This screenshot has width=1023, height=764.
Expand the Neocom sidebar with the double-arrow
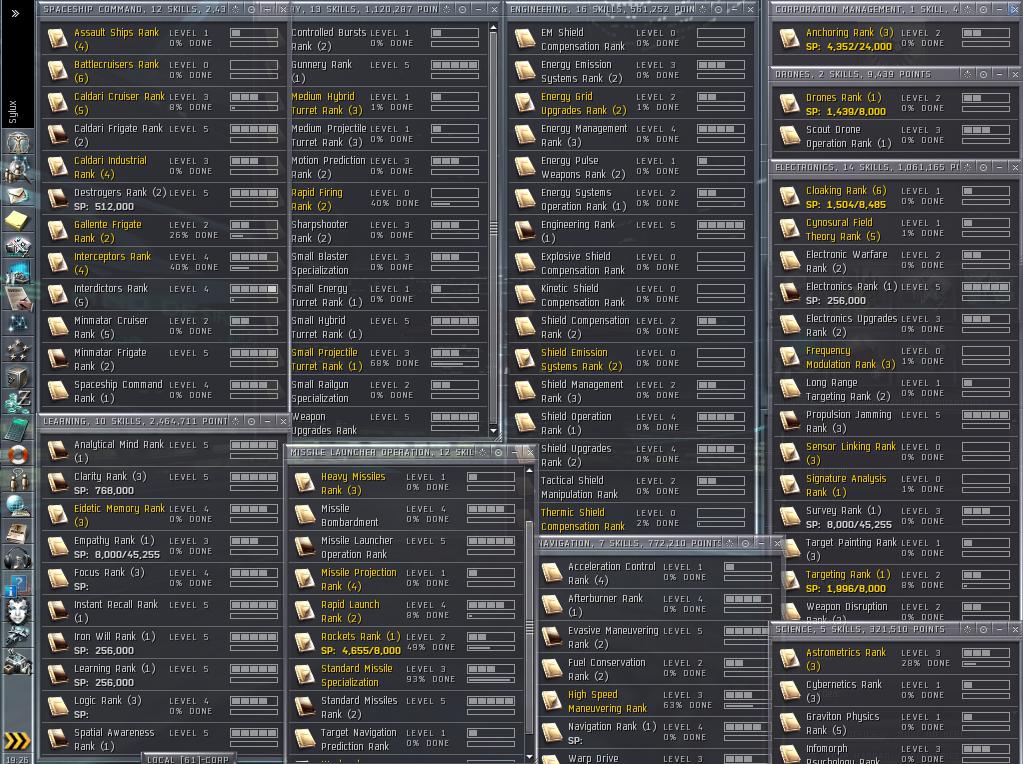(x=16, y=13)
